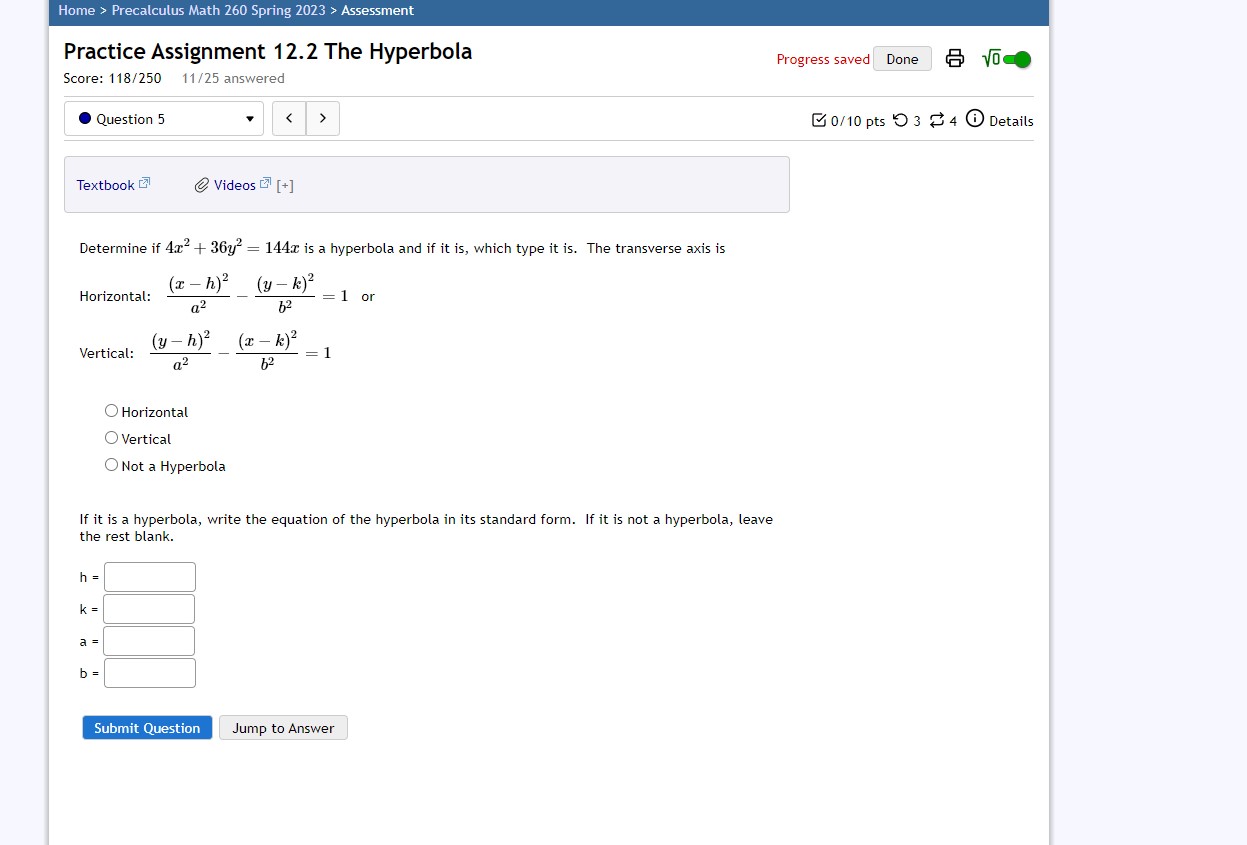Click inside the h = input field
This screenshot has width=1247, height=845.
(x=149, y=576)
